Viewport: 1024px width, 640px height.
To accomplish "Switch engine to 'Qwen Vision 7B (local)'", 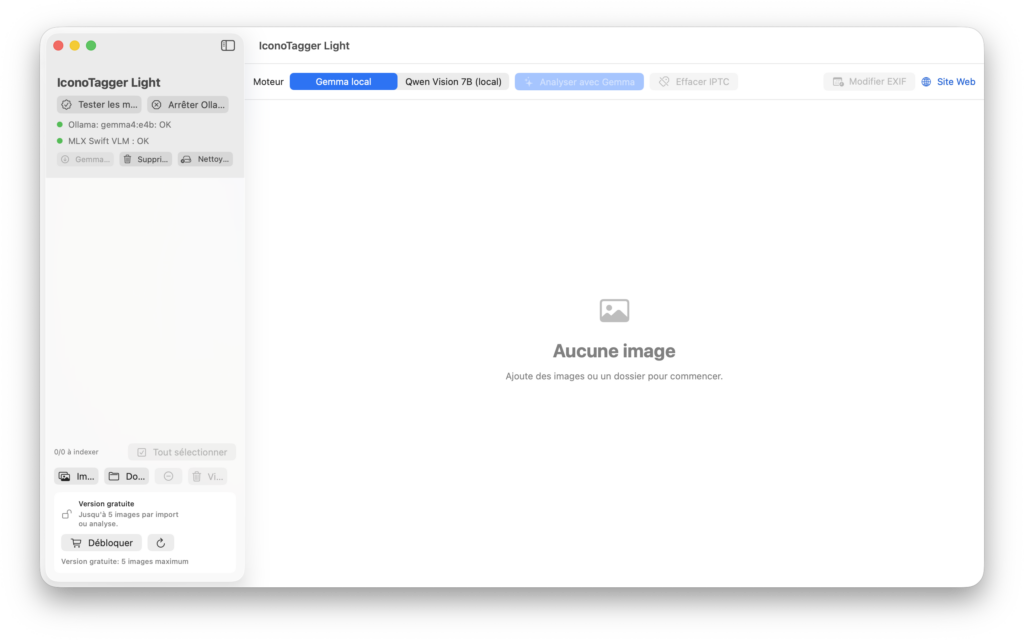I will click(x=453, y=82).
